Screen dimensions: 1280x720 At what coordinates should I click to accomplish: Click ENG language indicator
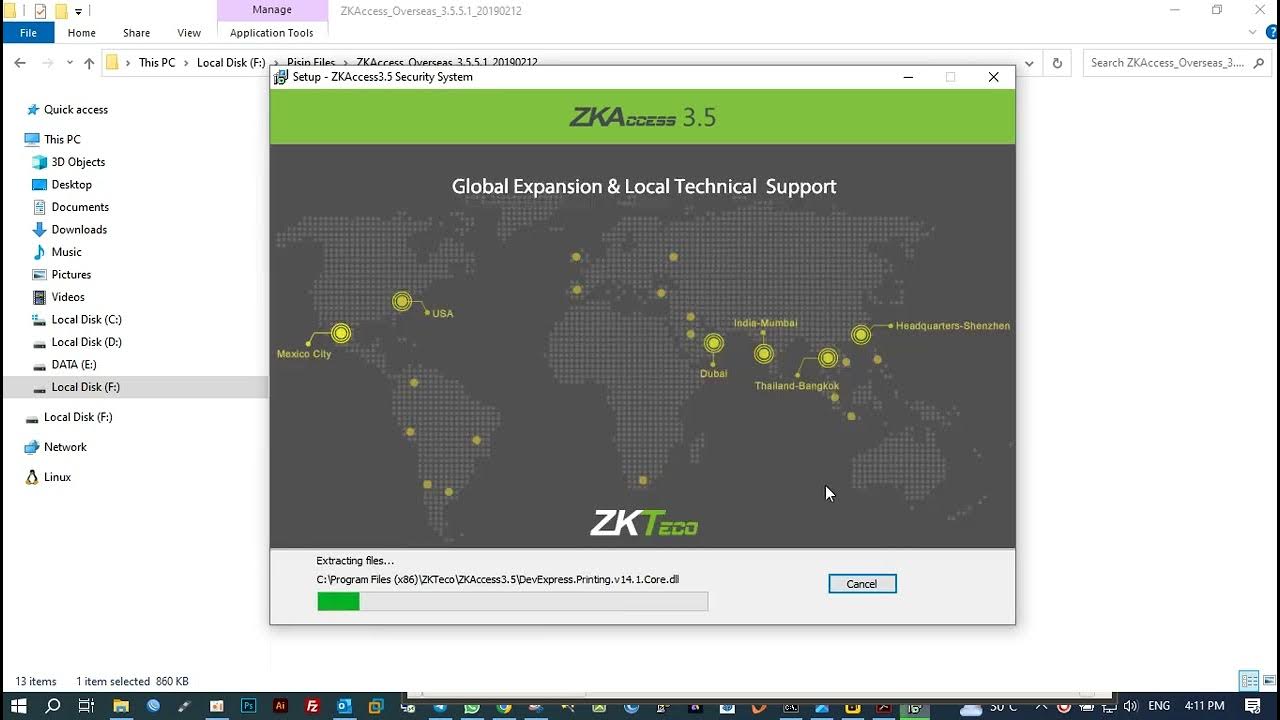click(1159, 706)
